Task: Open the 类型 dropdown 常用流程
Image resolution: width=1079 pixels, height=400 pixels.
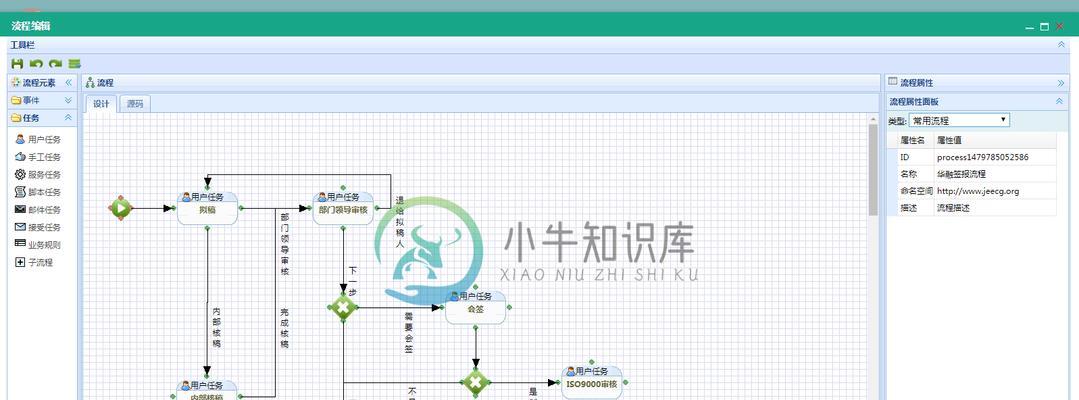Action: tap(959, 120)
